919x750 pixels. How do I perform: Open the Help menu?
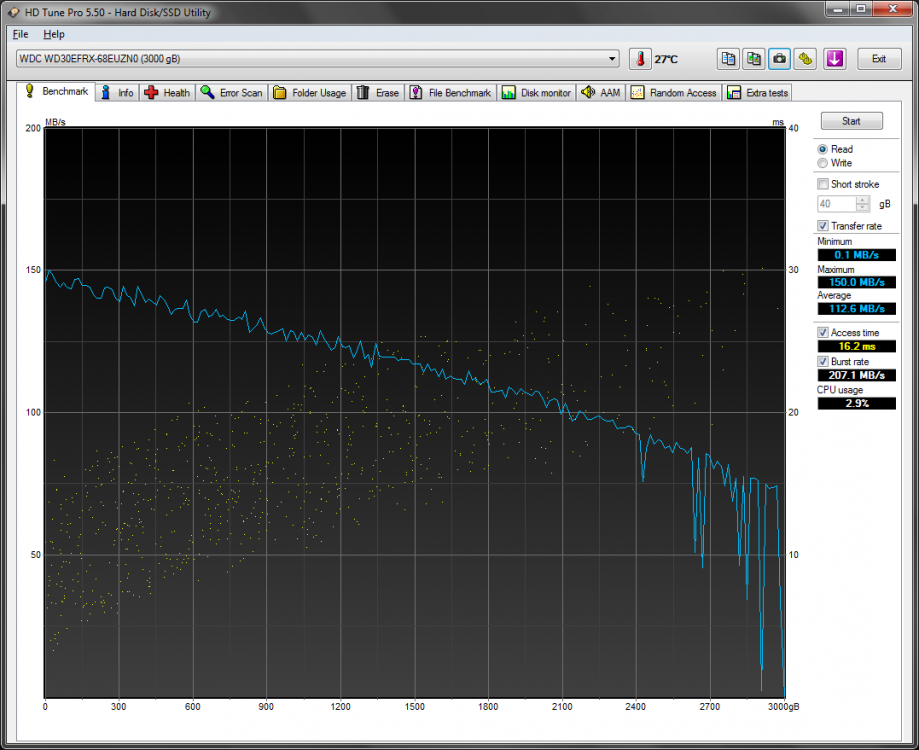[54, 34]
